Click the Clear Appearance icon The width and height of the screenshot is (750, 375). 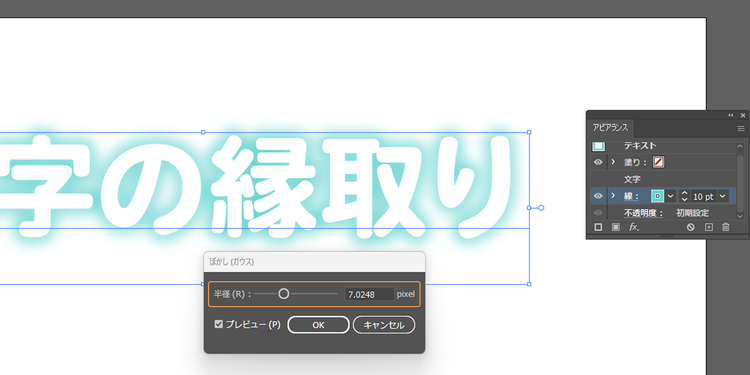pyautogui.click(x=690, y=227)
